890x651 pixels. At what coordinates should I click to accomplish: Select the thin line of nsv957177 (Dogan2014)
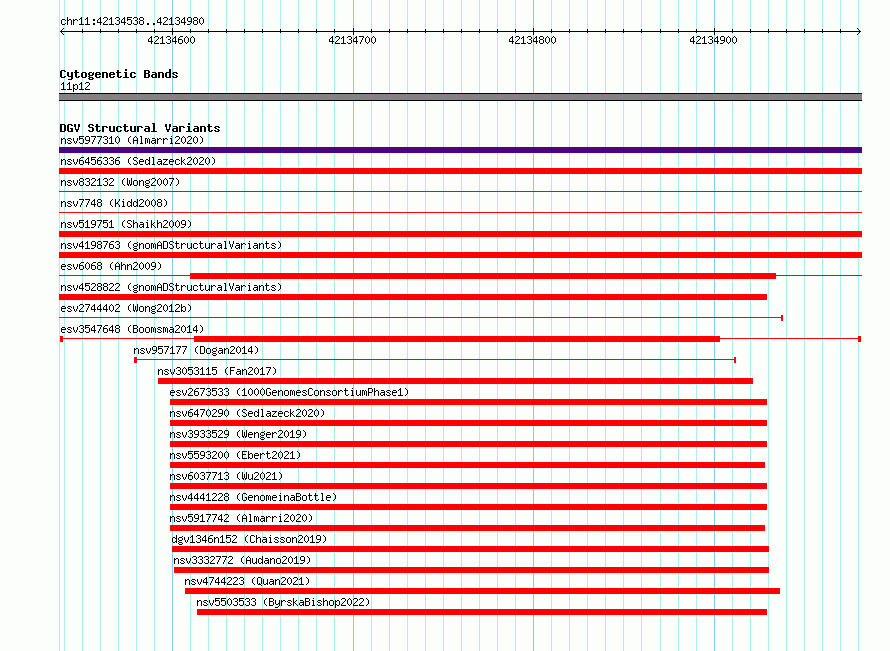pyautogui.click(x=435, y=360)
